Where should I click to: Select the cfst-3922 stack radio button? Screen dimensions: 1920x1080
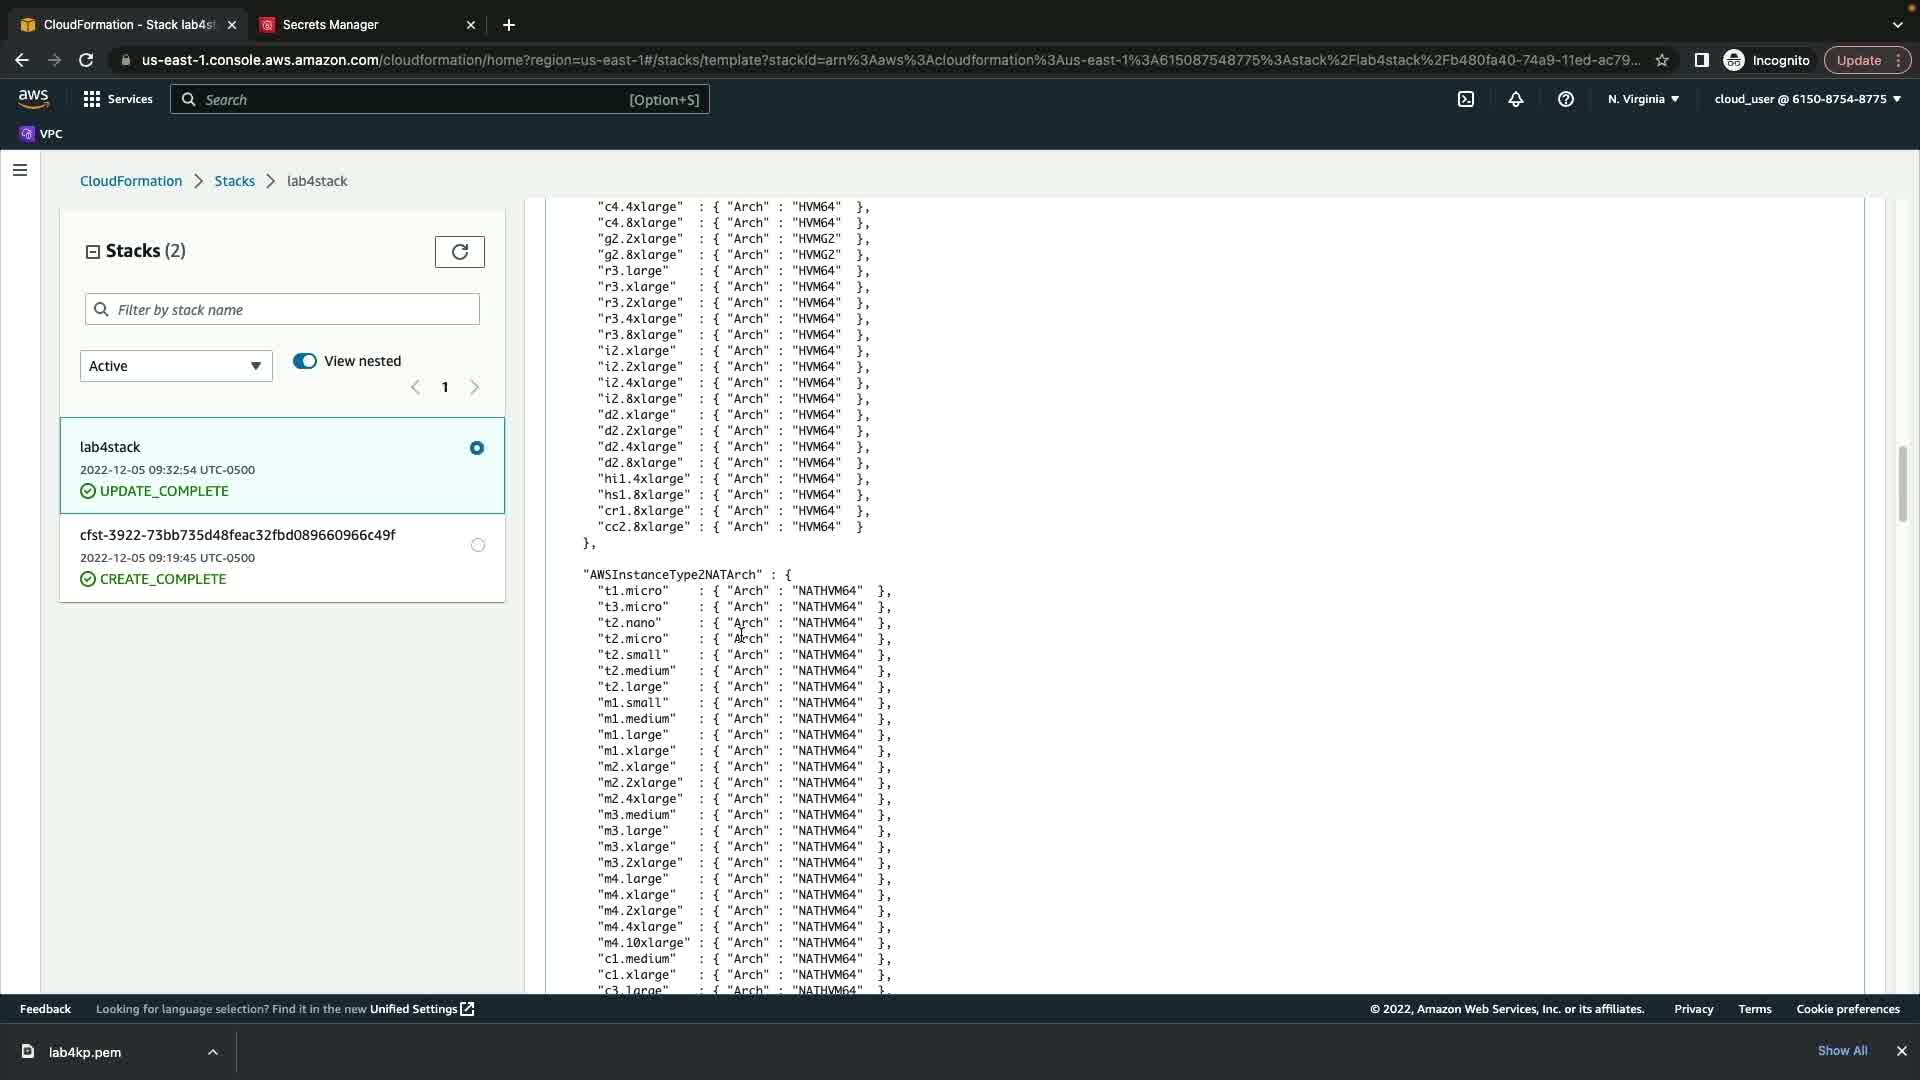(x=478, y=545)
